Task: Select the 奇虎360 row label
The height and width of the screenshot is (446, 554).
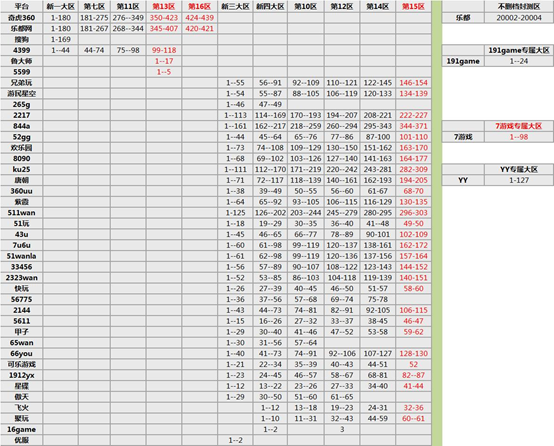Action: (x=22, y=18)
